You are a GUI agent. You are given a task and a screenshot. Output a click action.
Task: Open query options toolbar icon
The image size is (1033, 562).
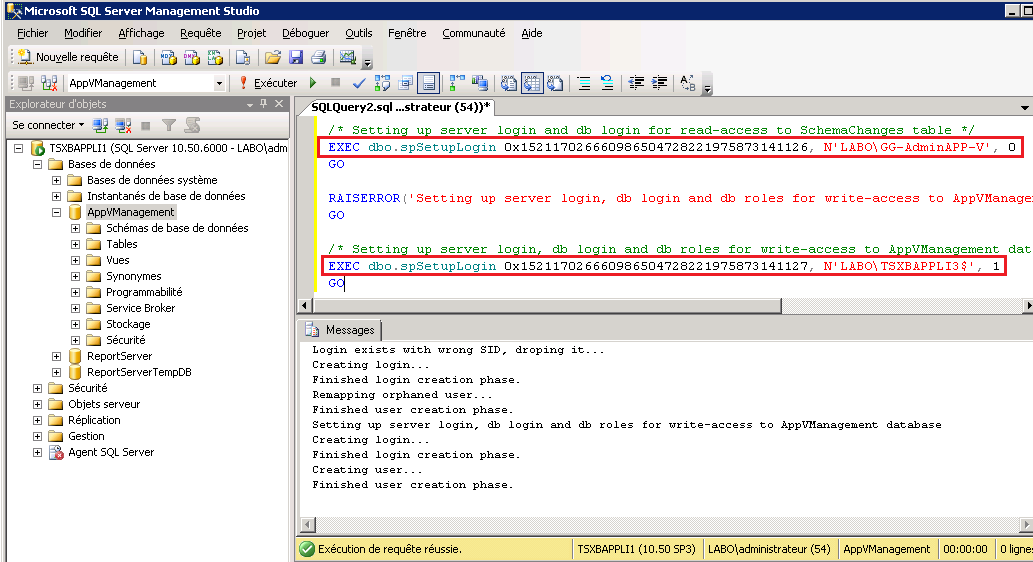click(406, 83)
